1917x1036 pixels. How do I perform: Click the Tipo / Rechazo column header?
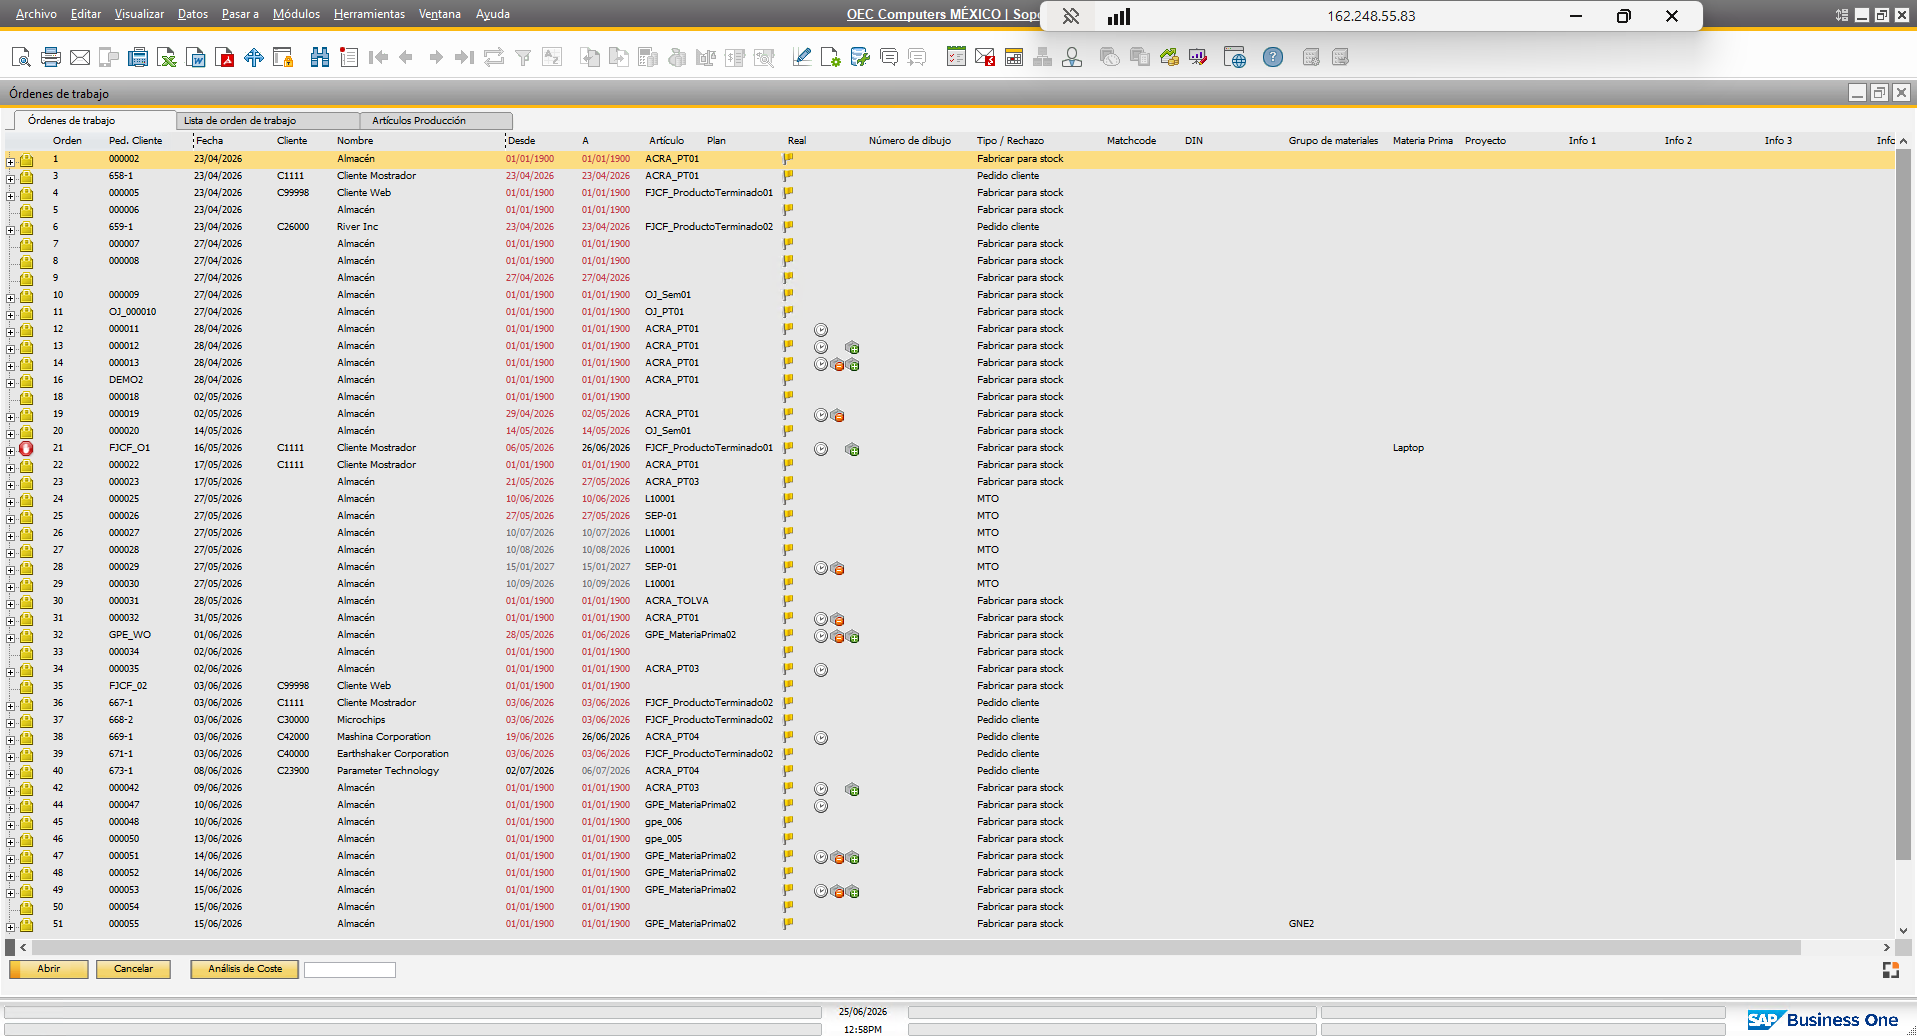(1010, 141)
